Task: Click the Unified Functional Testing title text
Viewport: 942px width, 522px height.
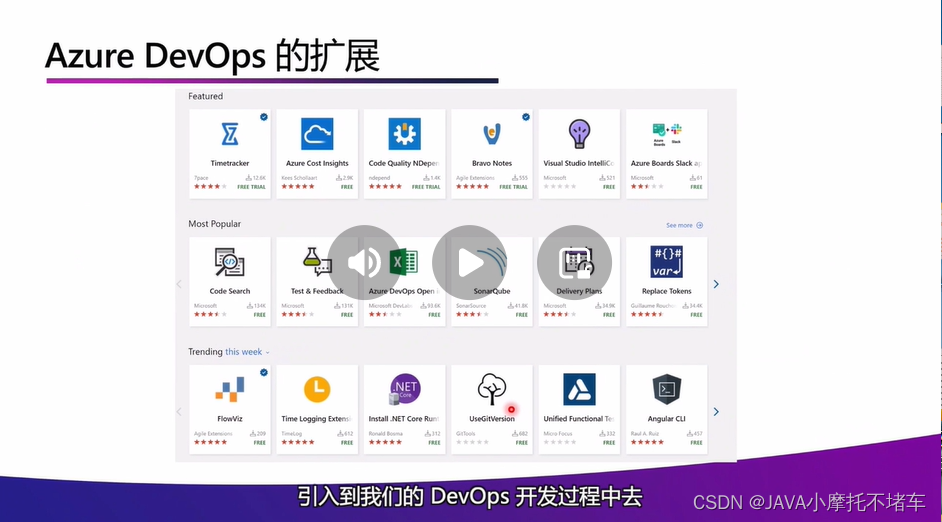Action: (x=579, y=419)
